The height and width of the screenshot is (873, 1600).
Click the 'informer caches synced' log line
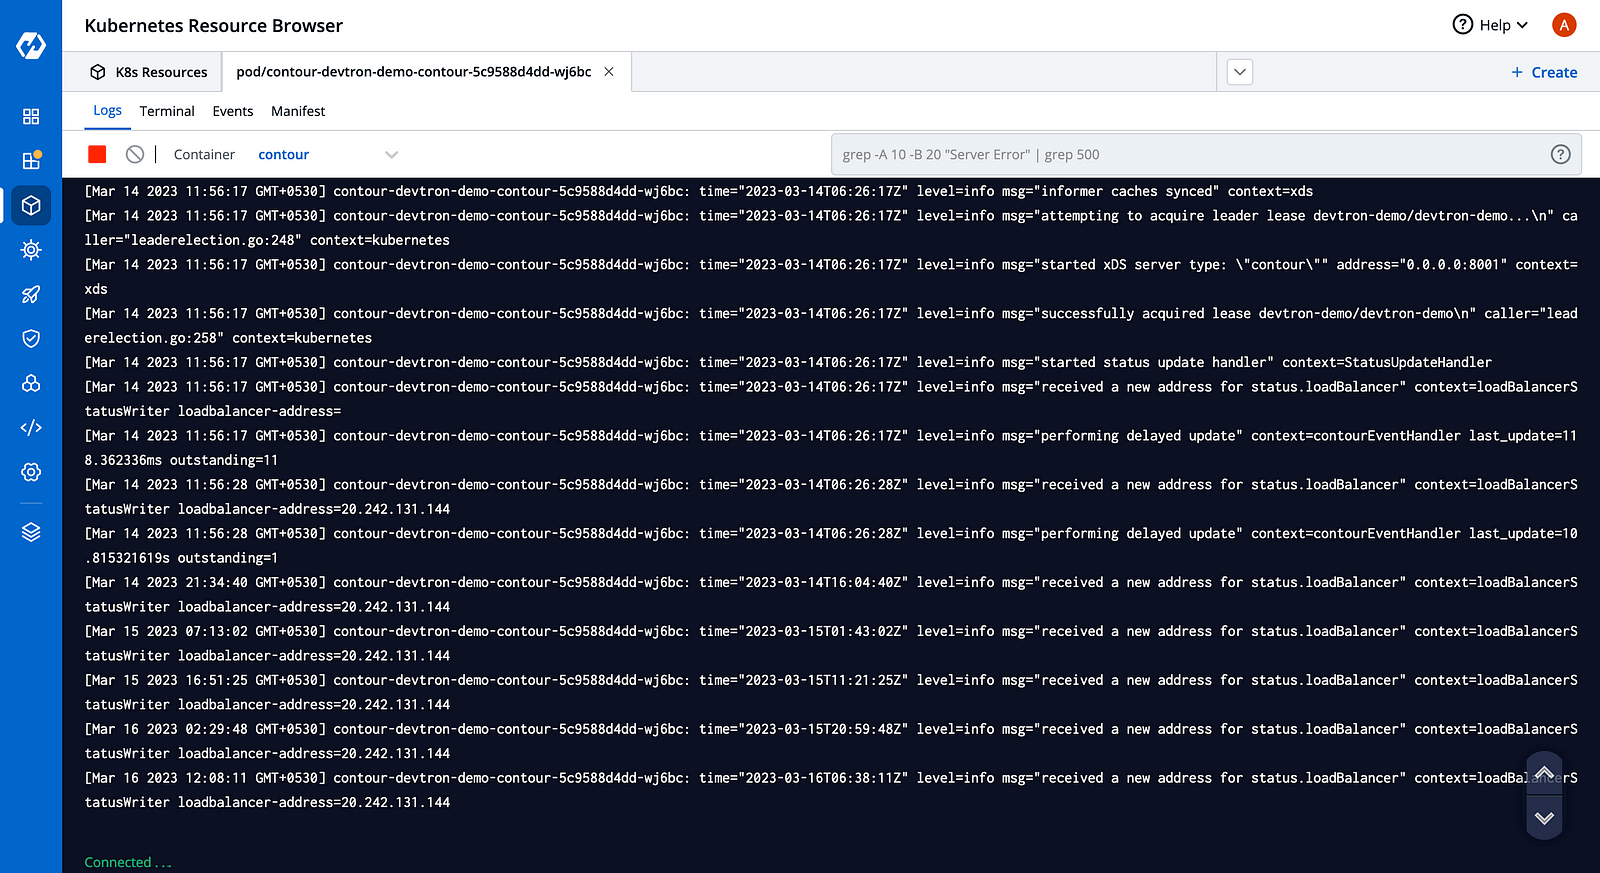(x=699, y=191)
